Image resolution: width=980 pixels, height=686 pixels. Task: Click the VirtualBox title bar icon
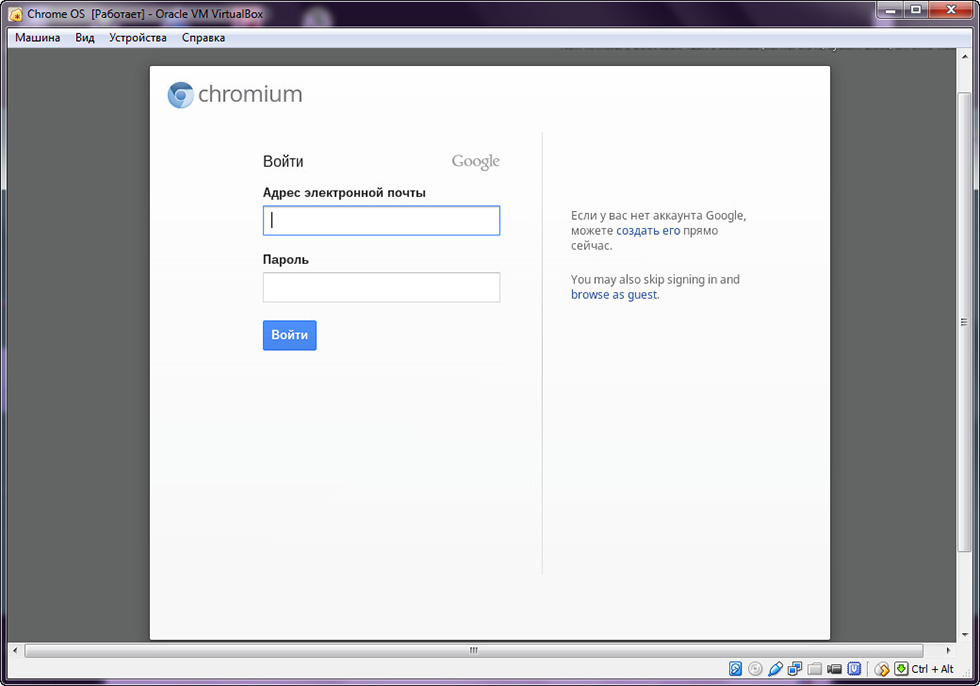[x=15, y=14]
